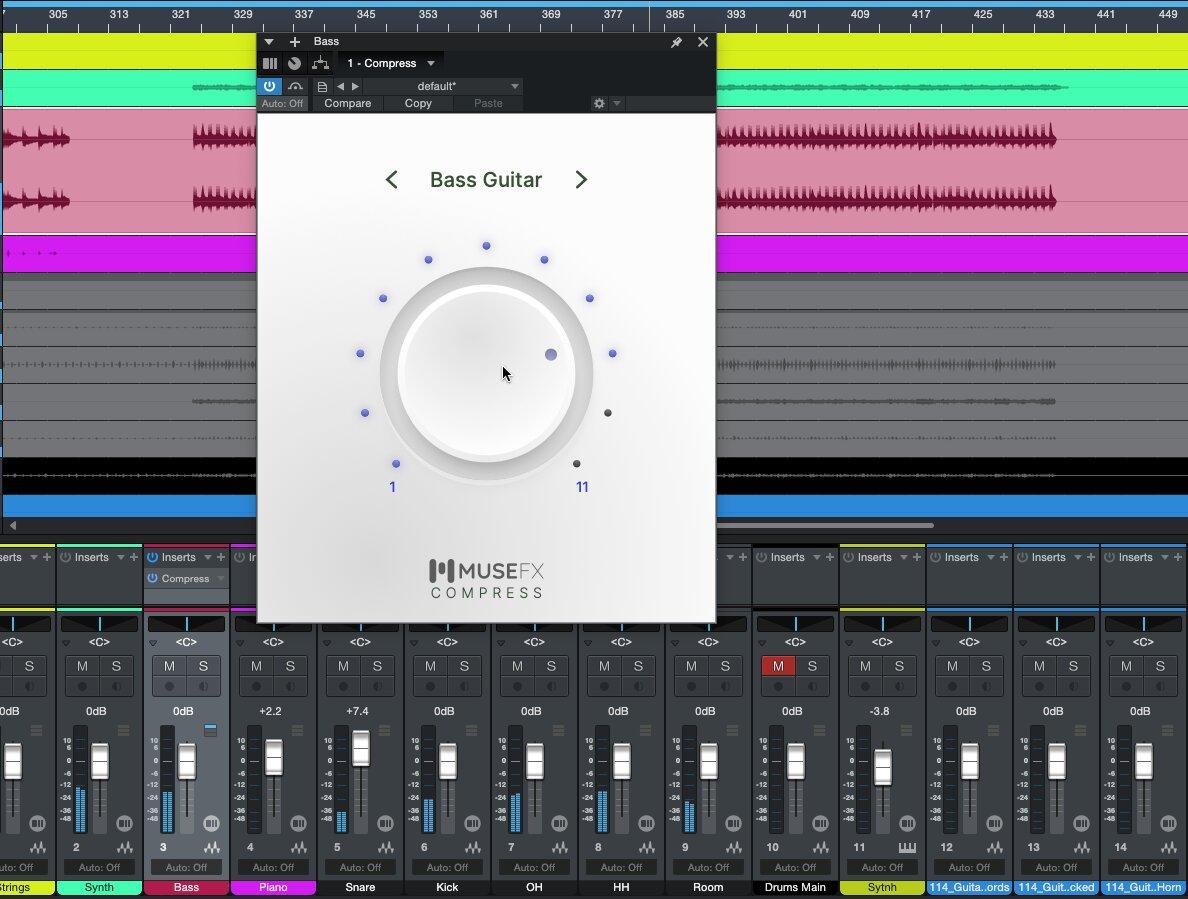Screen dimensions: 1188x899
Task: Bypass the MuseFX Compress plugin power button
Action: coord(269,86)
